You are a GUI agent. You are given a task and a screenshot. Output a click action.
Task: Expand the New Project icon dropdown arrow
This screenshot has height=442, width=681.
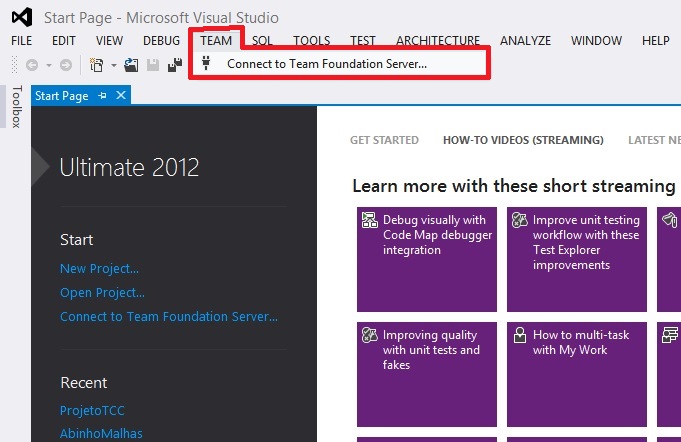pos(114,66)
